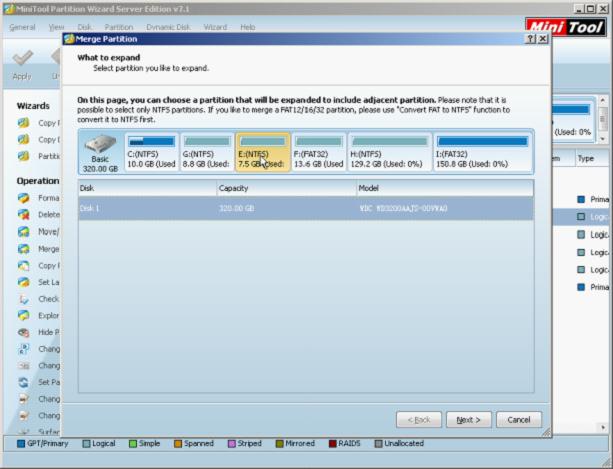Click the second Copy wizard icon
Screen dimensions: 613x469
[23, 140]
